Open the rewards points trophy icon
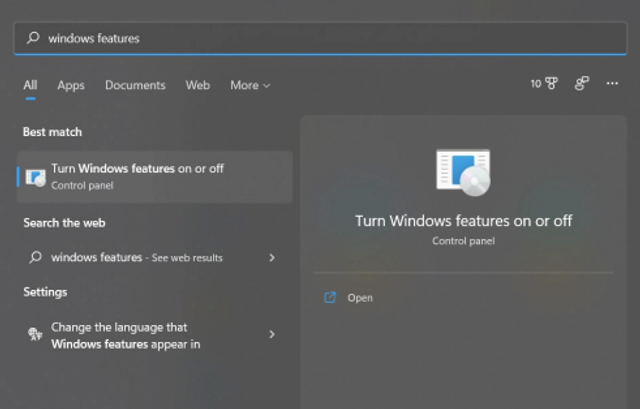 (551, 84)
